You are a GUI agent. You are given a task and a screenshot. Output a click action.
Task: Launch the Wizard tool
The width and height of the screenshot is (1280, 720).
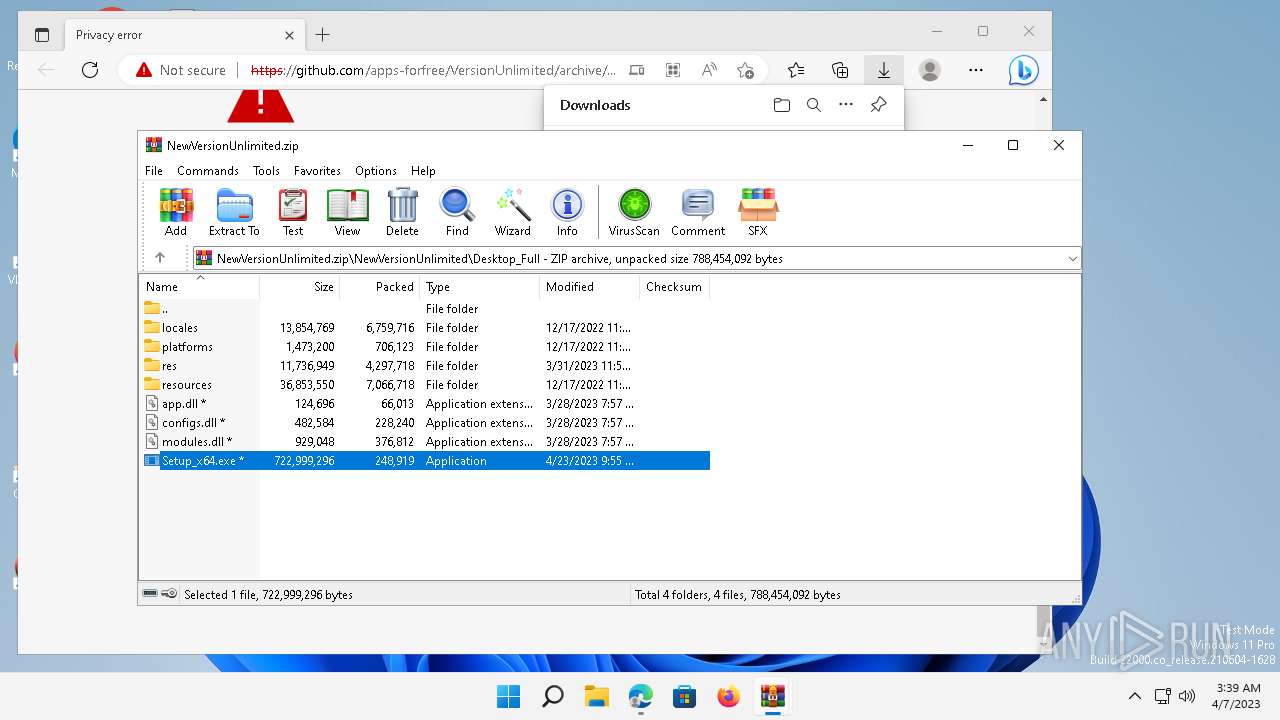tap(513, 212)
